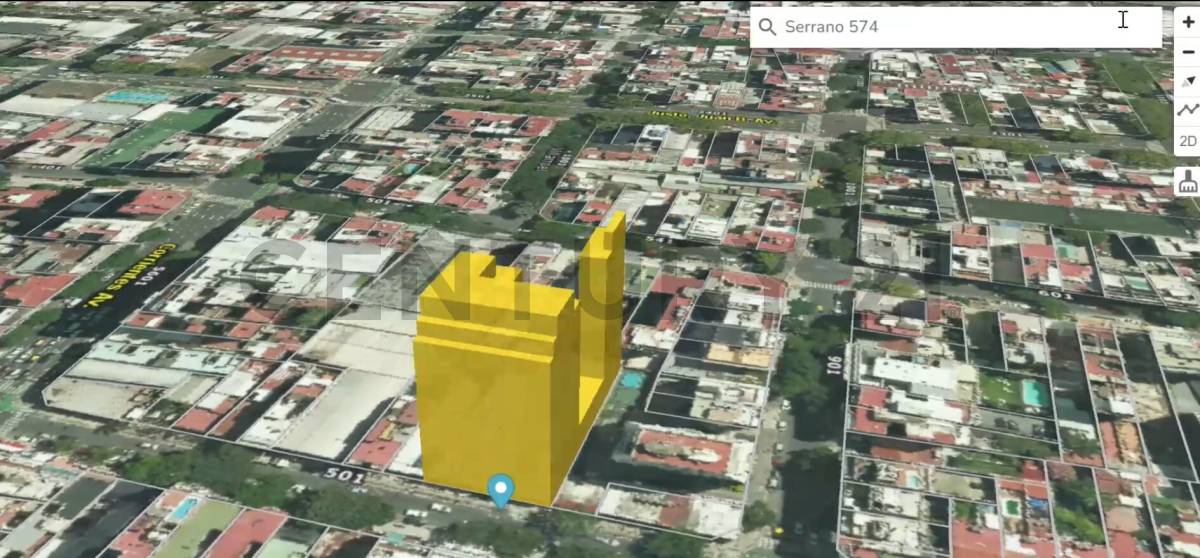Click the swimming pool in the right-side garden
1200x558 pixels.
coord(1035,393)
